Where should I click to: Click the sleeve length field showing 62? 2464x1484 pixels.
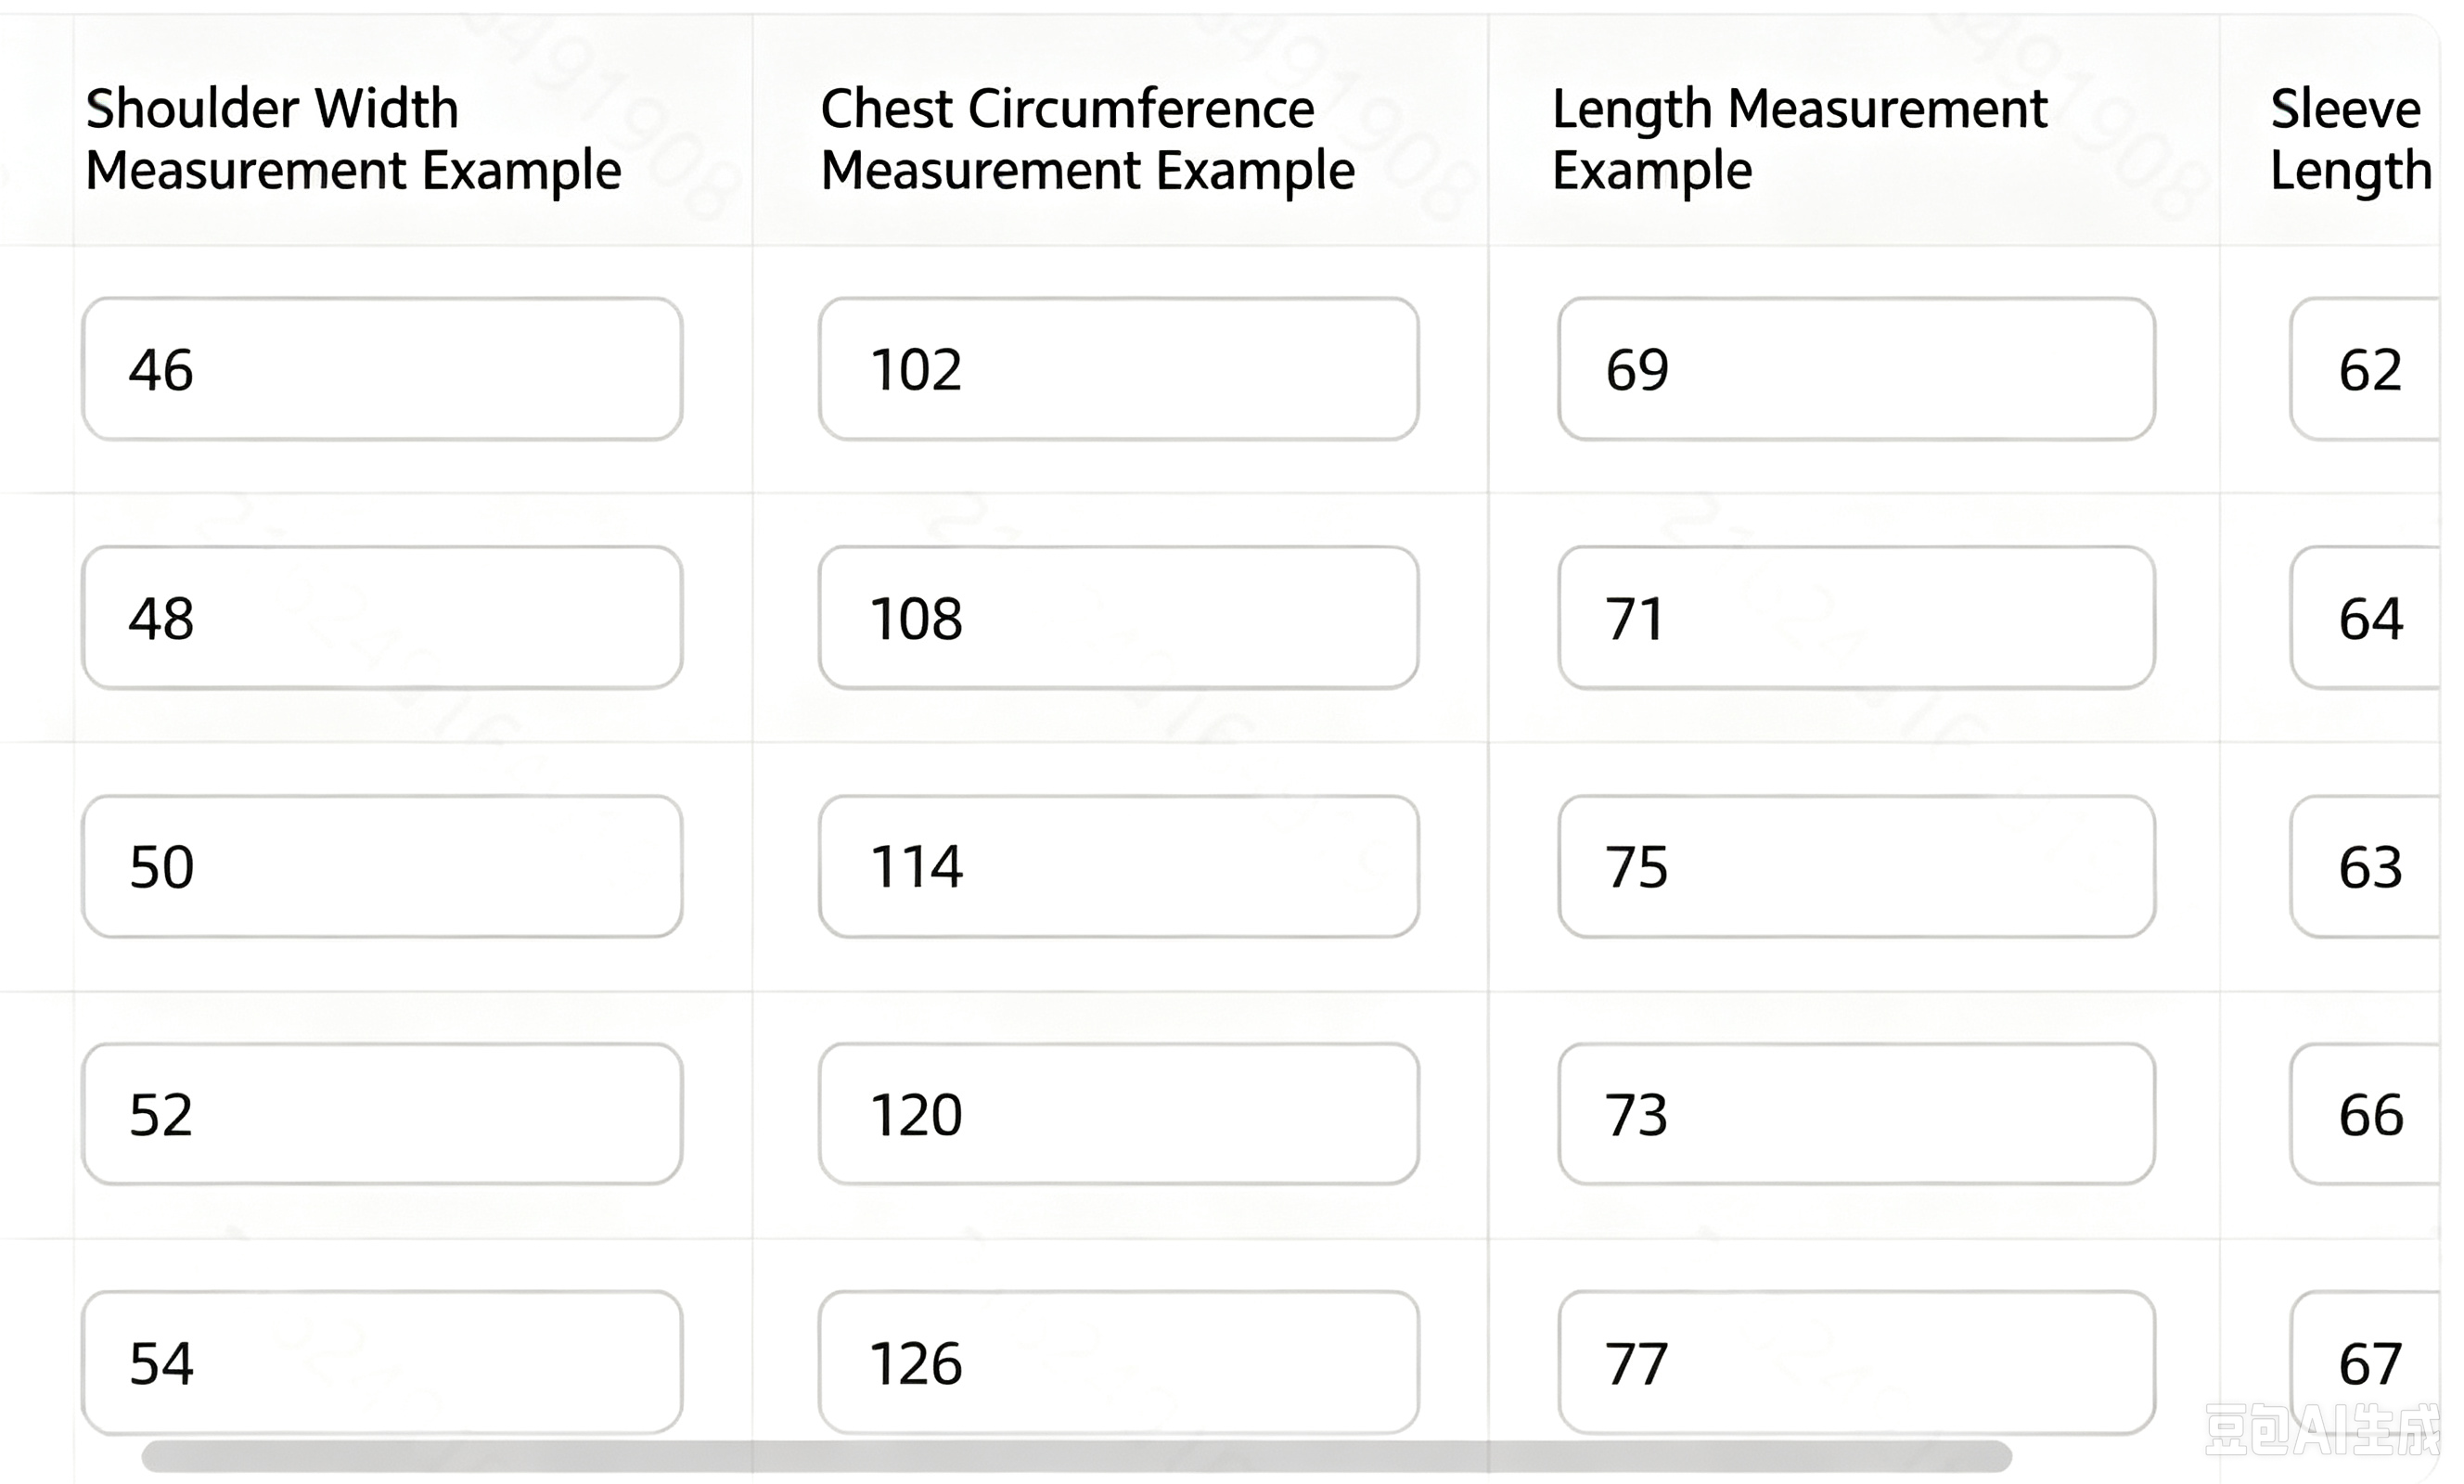click(2366, 369)
